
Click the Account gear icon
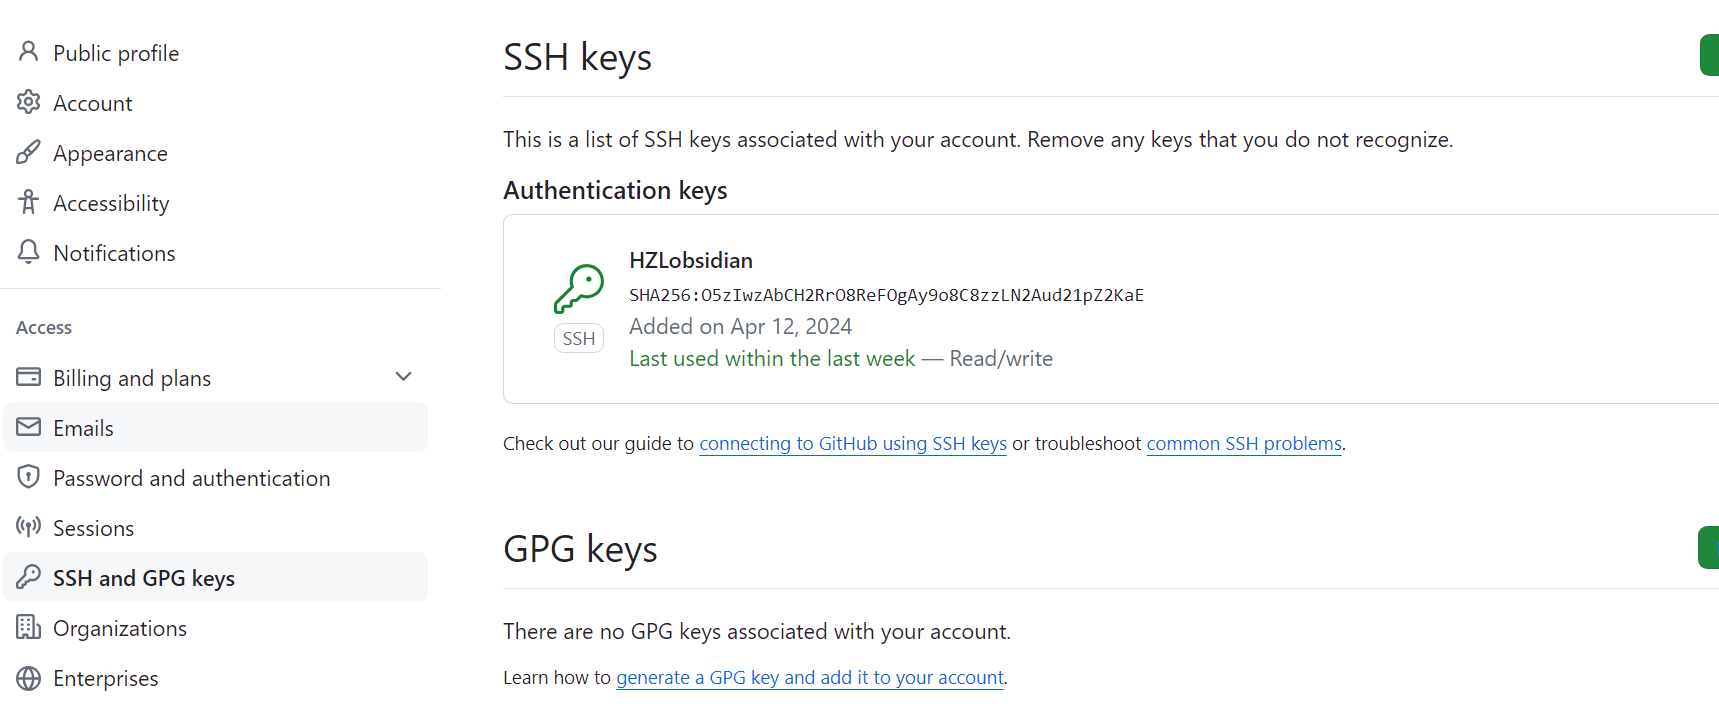coord(29,102)
